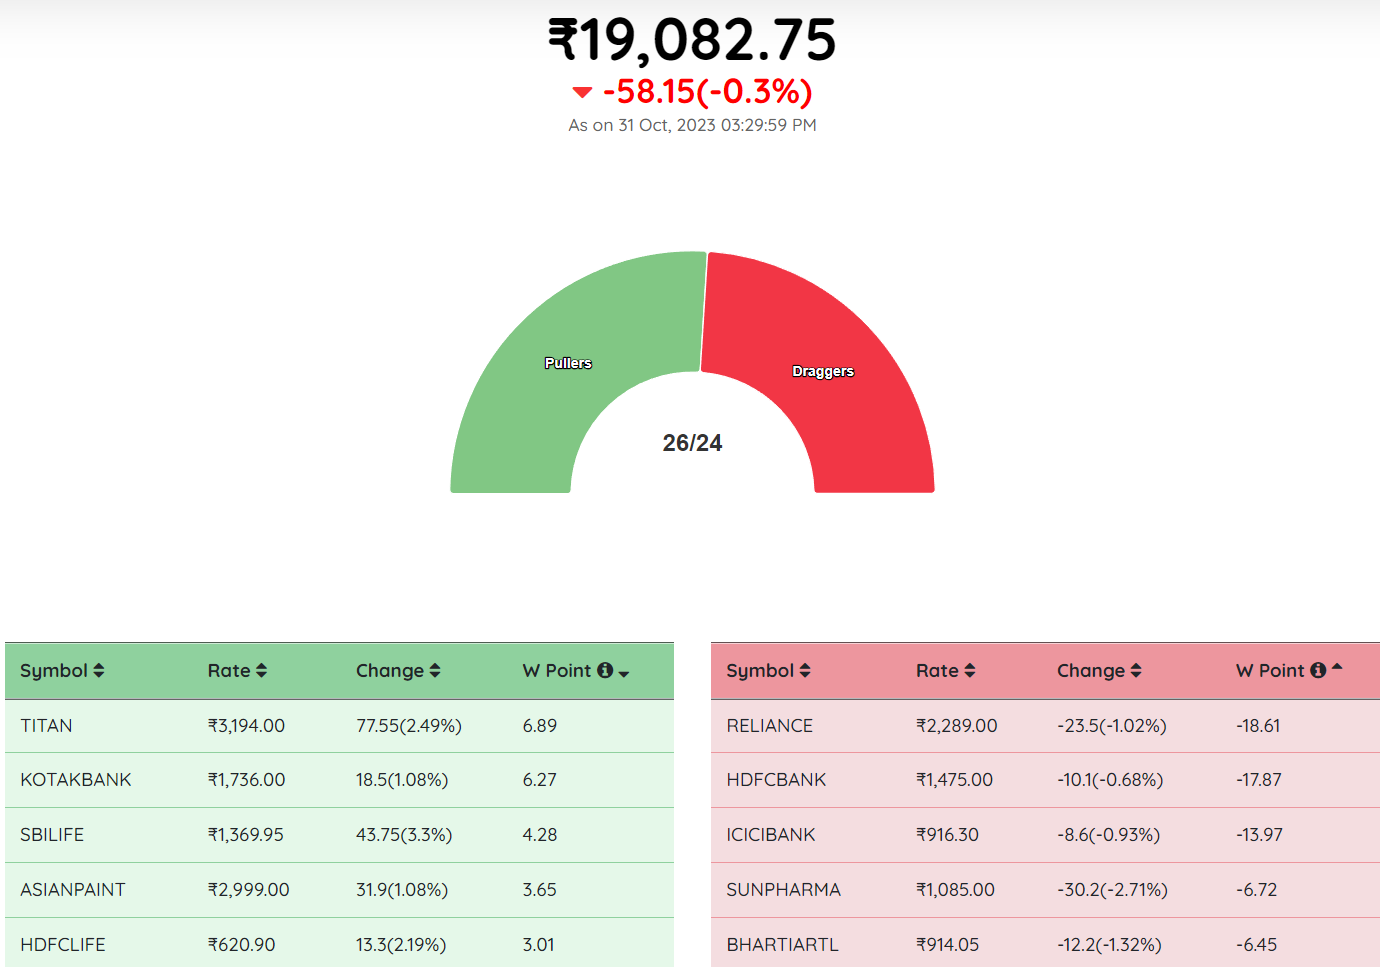Sort pullers table by Change arrows
Screen dimensions: 1380x967
coord(435,671)
